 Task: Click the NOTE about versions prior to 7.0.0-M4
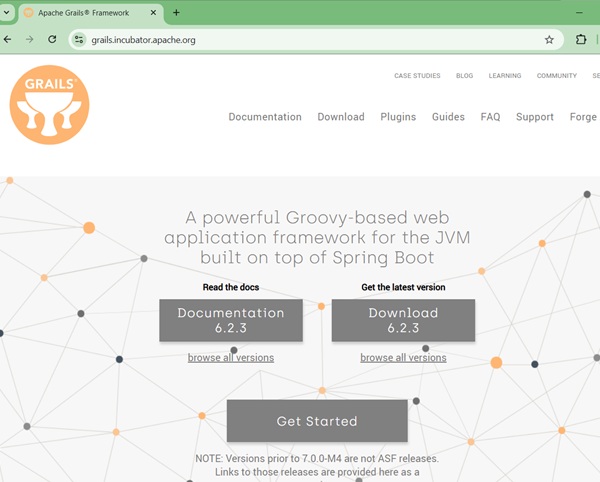click(317, 465)
